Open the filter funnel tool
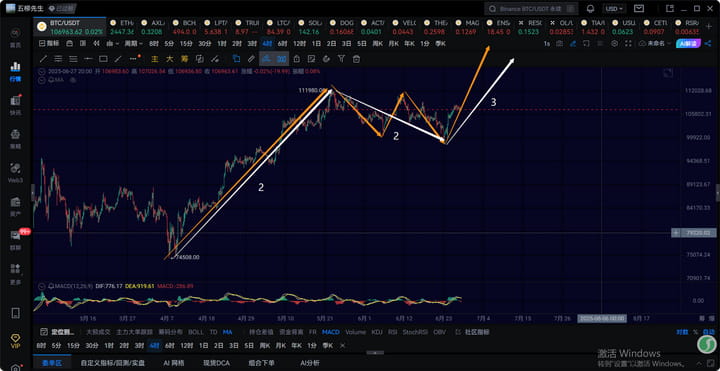This screenshot has height=371, width=720. [341, 59]
